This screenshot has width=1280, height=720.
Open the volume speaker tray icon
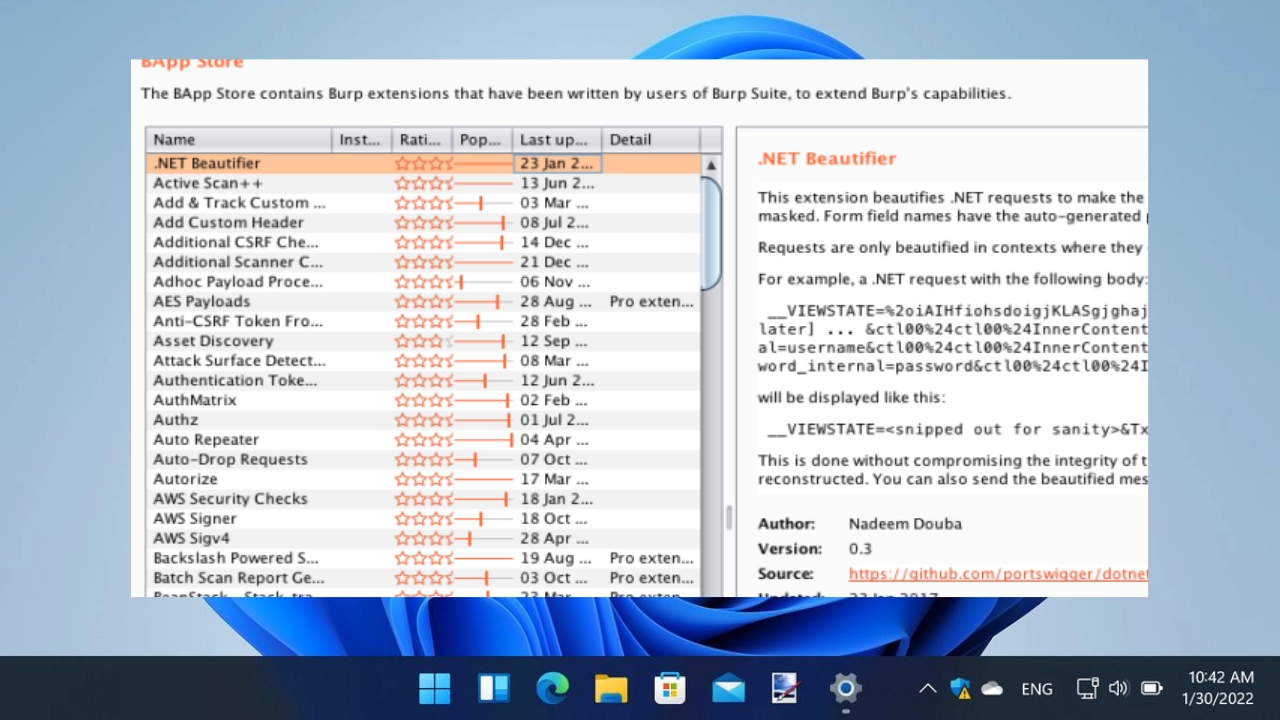click(x=1118, y=688)
